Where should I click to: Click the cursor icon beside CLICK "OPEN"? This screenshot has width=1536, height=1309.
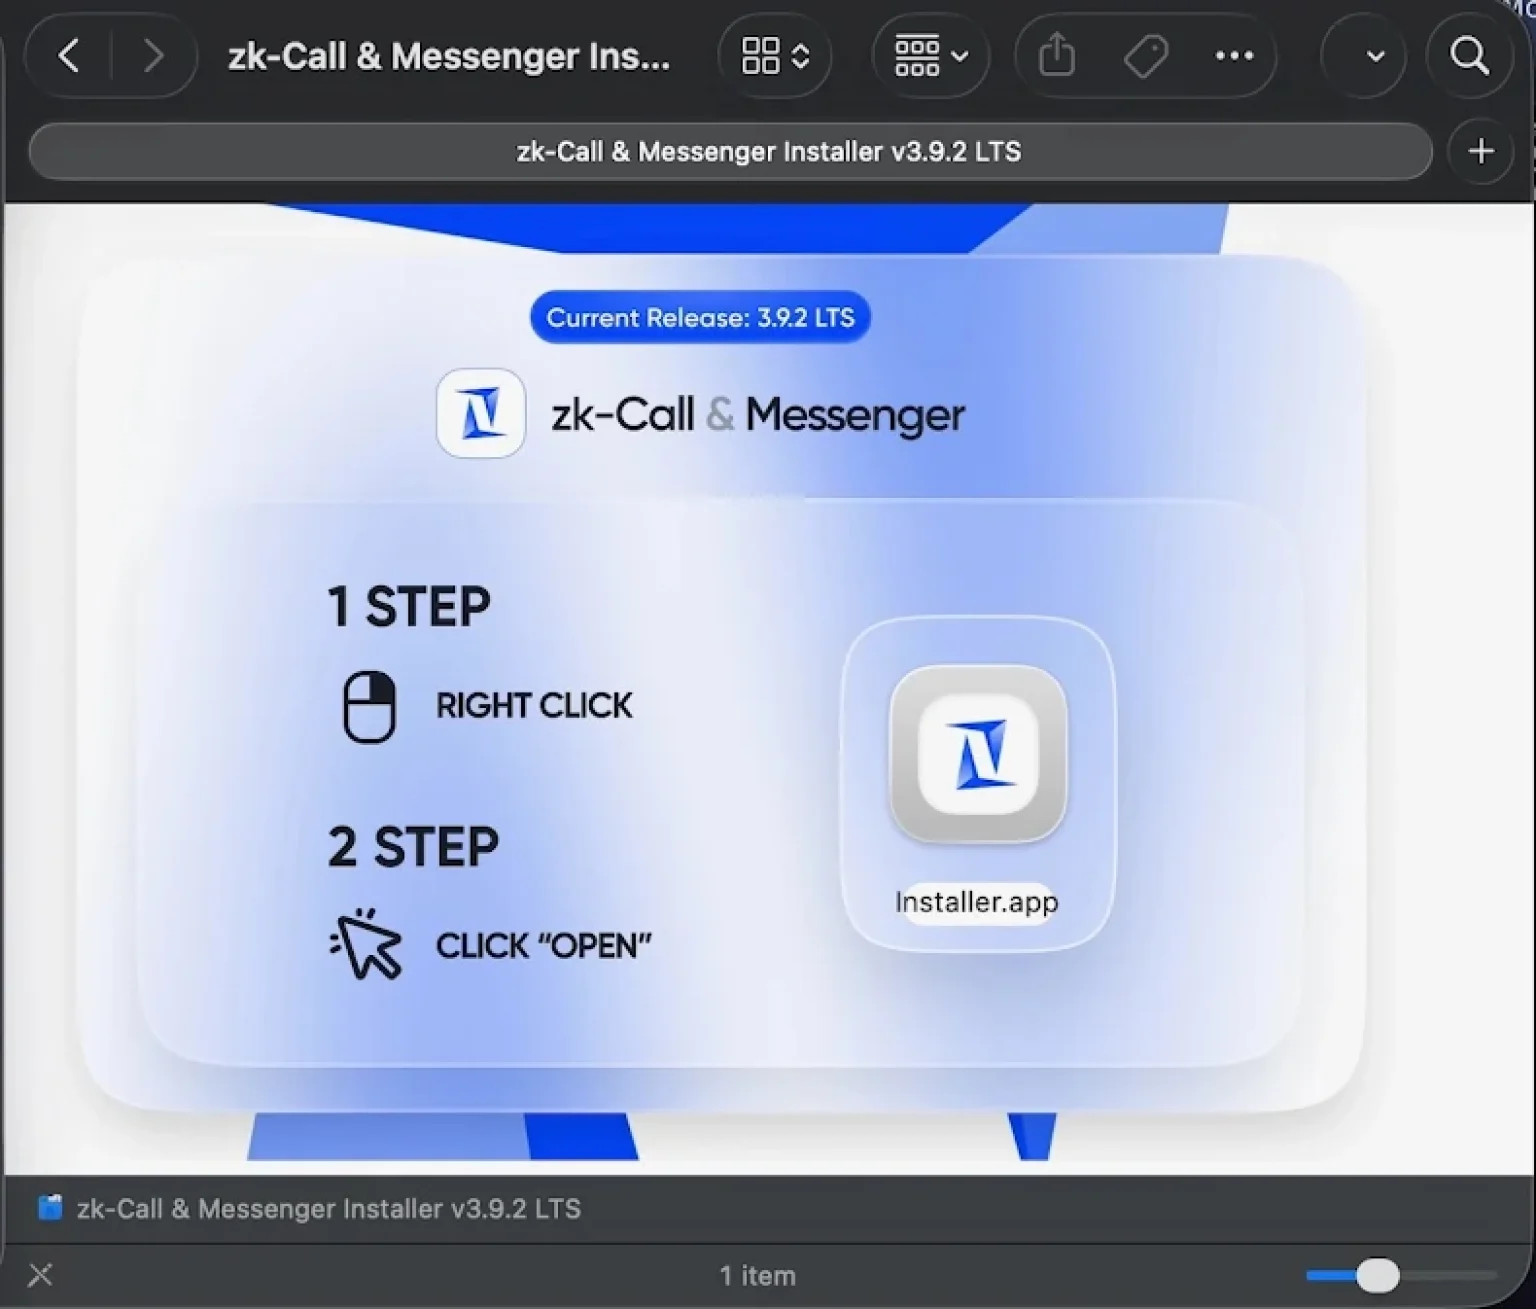pyautogui.click(x=367, y=945)
